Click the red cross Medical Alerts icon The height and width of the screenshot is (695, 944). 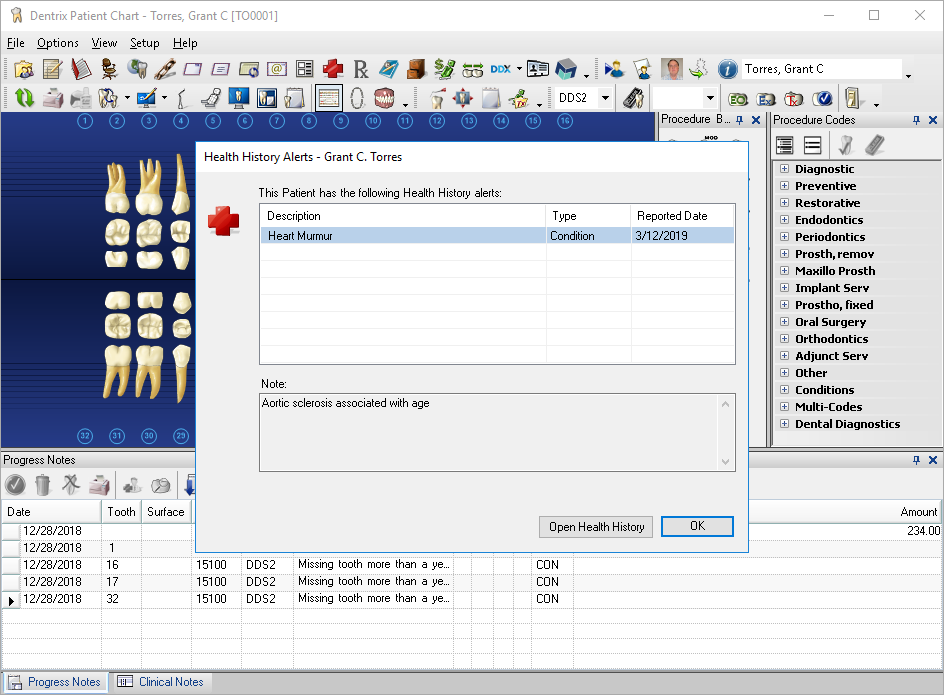[x=332, y=69]
